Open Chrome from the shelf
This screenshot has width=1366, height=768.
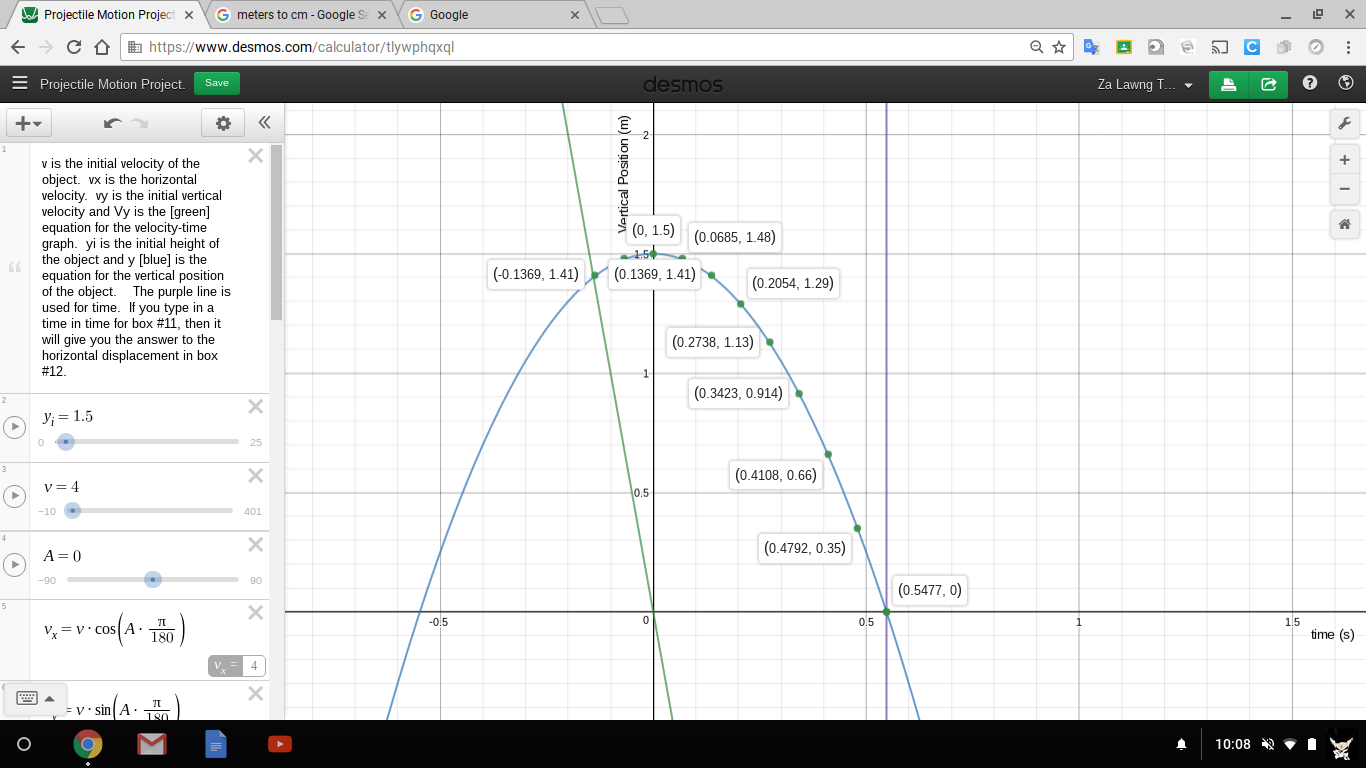88,744
